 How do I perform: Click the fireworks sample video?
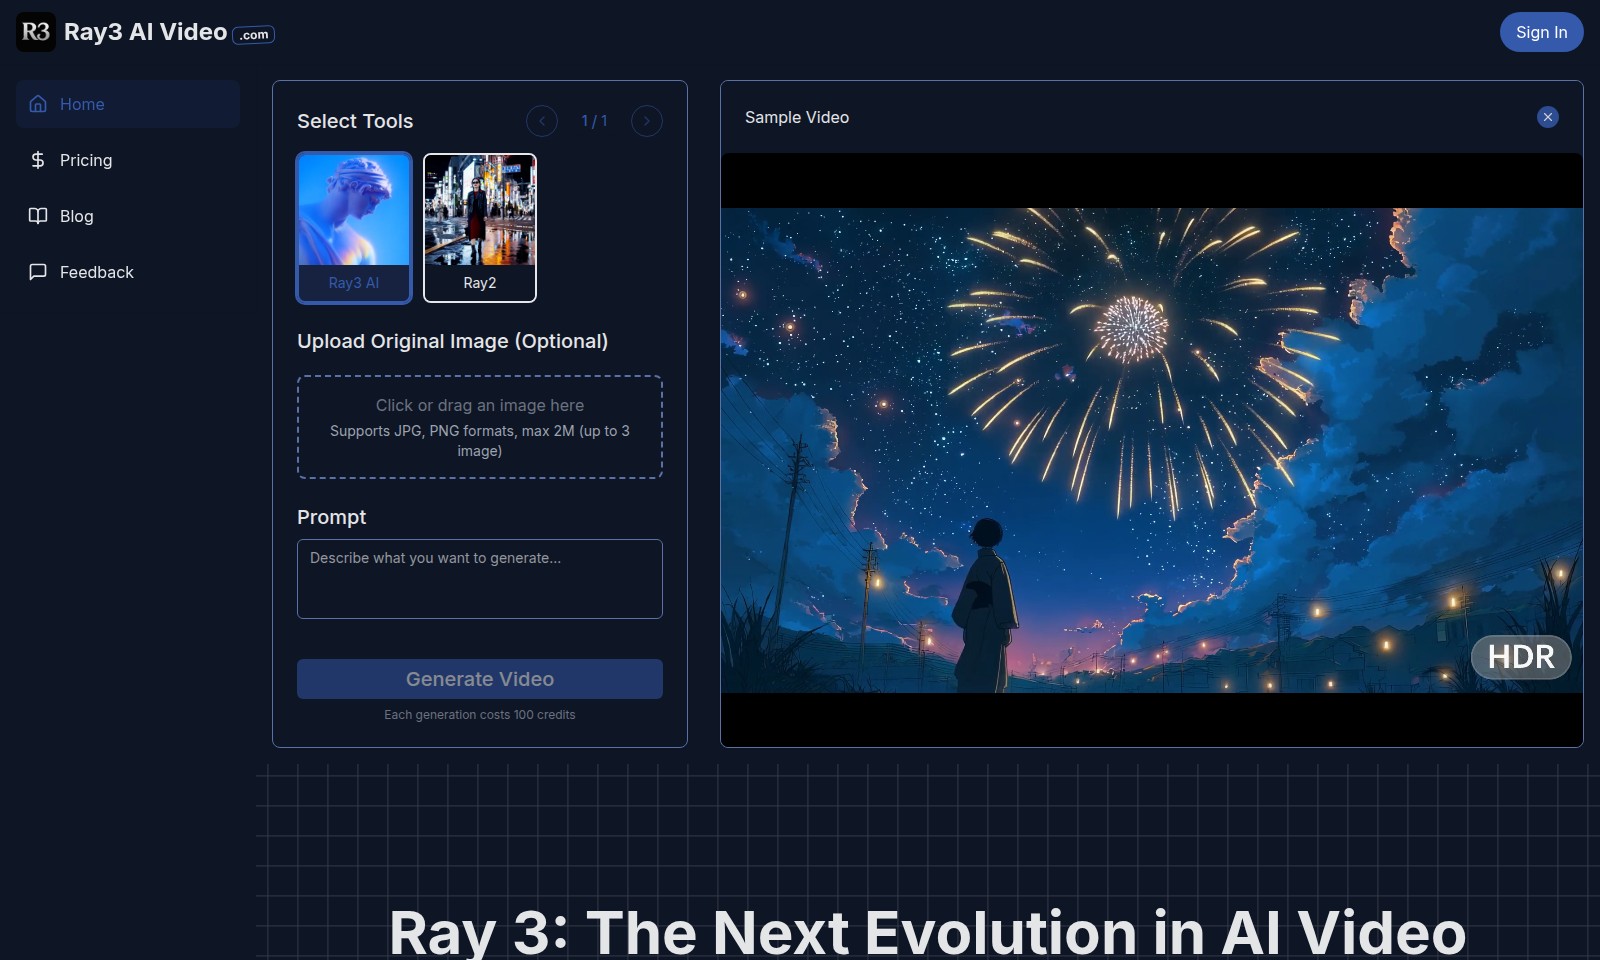pyautogui.click(x=1152, y=450)
